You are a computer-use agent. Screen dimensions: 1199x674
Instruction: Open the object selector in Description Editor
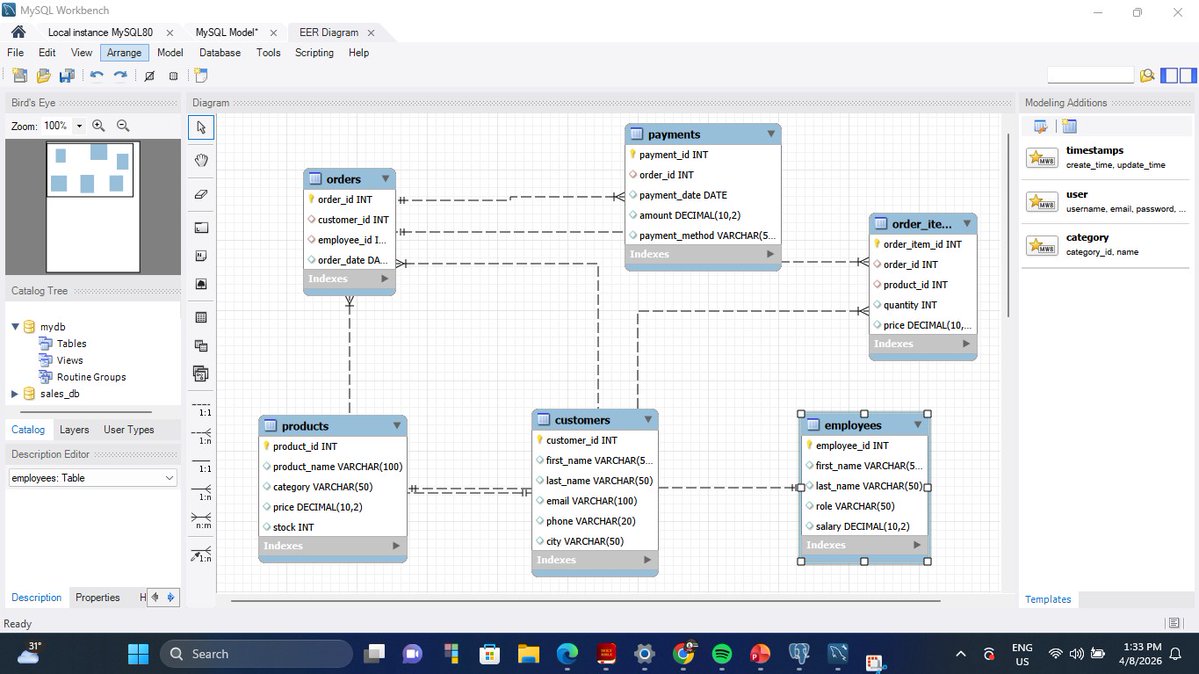coord(168,477)
